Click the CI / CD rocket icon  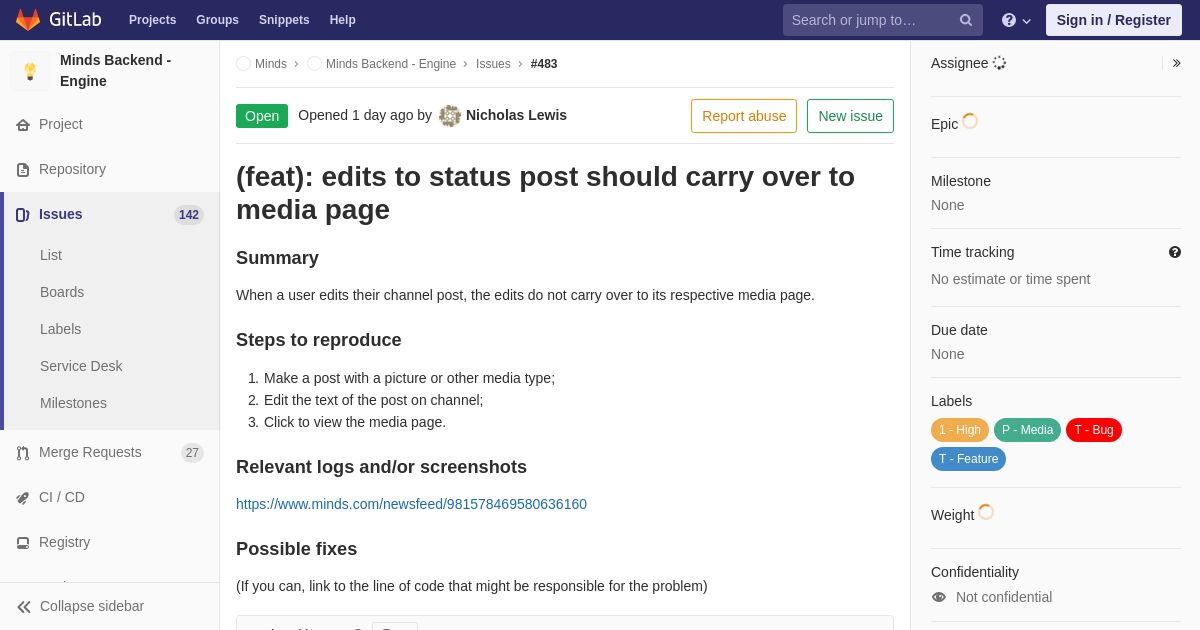(x=23, y=498)
